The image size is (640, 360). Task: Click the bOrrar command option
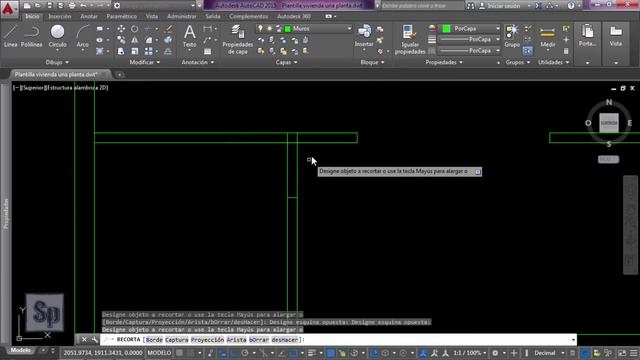pos(259,340)
